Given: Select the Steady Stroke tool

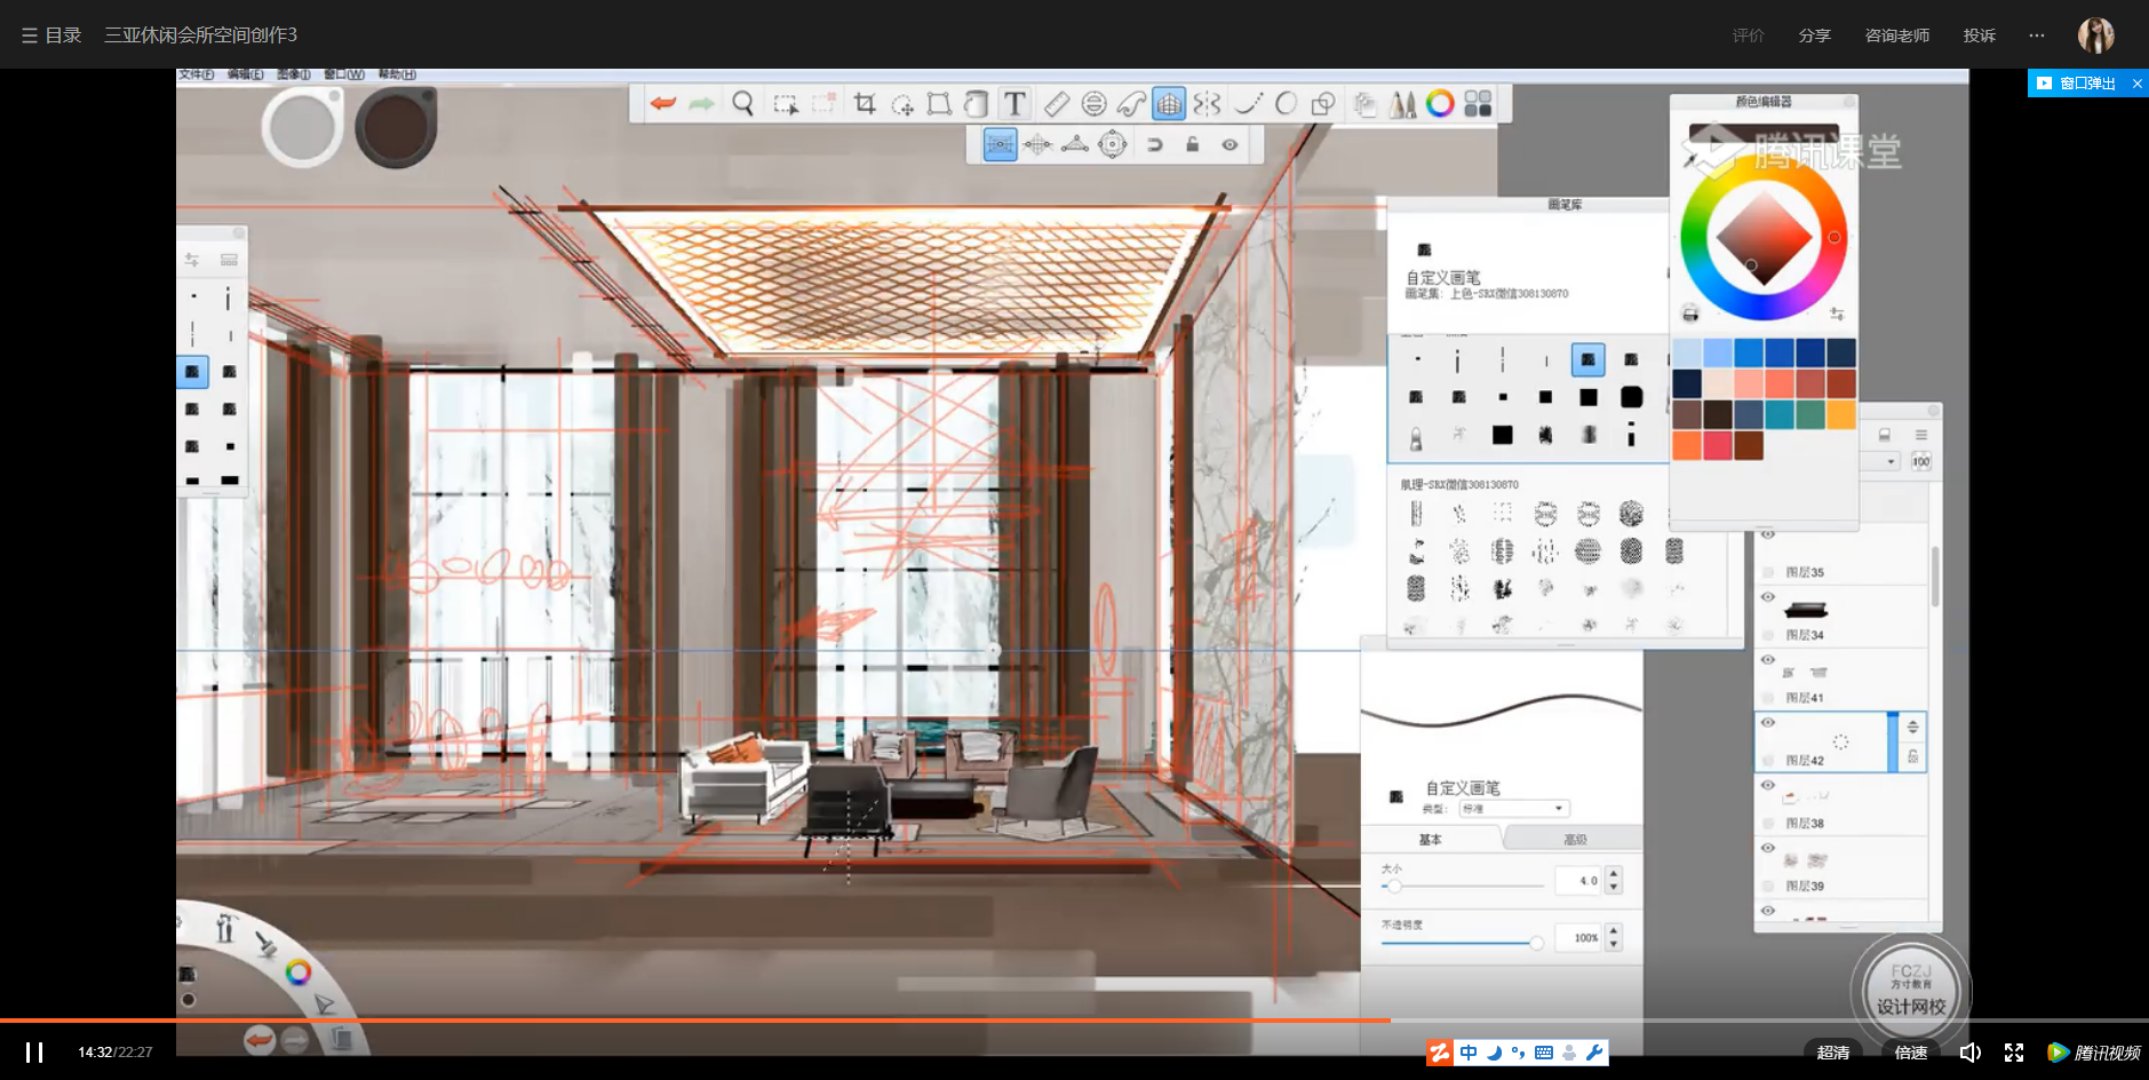Looking at the screenshot, I should 1247,104.
